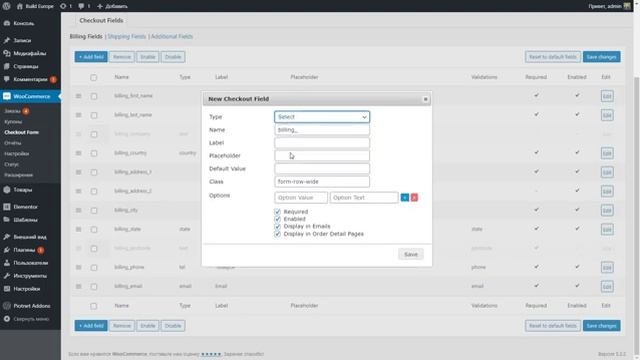Image resolution: width=640 pixels, height=360 pixels.
Task: Select the billing_first_name row checkbox
Action: click(94, 96)
